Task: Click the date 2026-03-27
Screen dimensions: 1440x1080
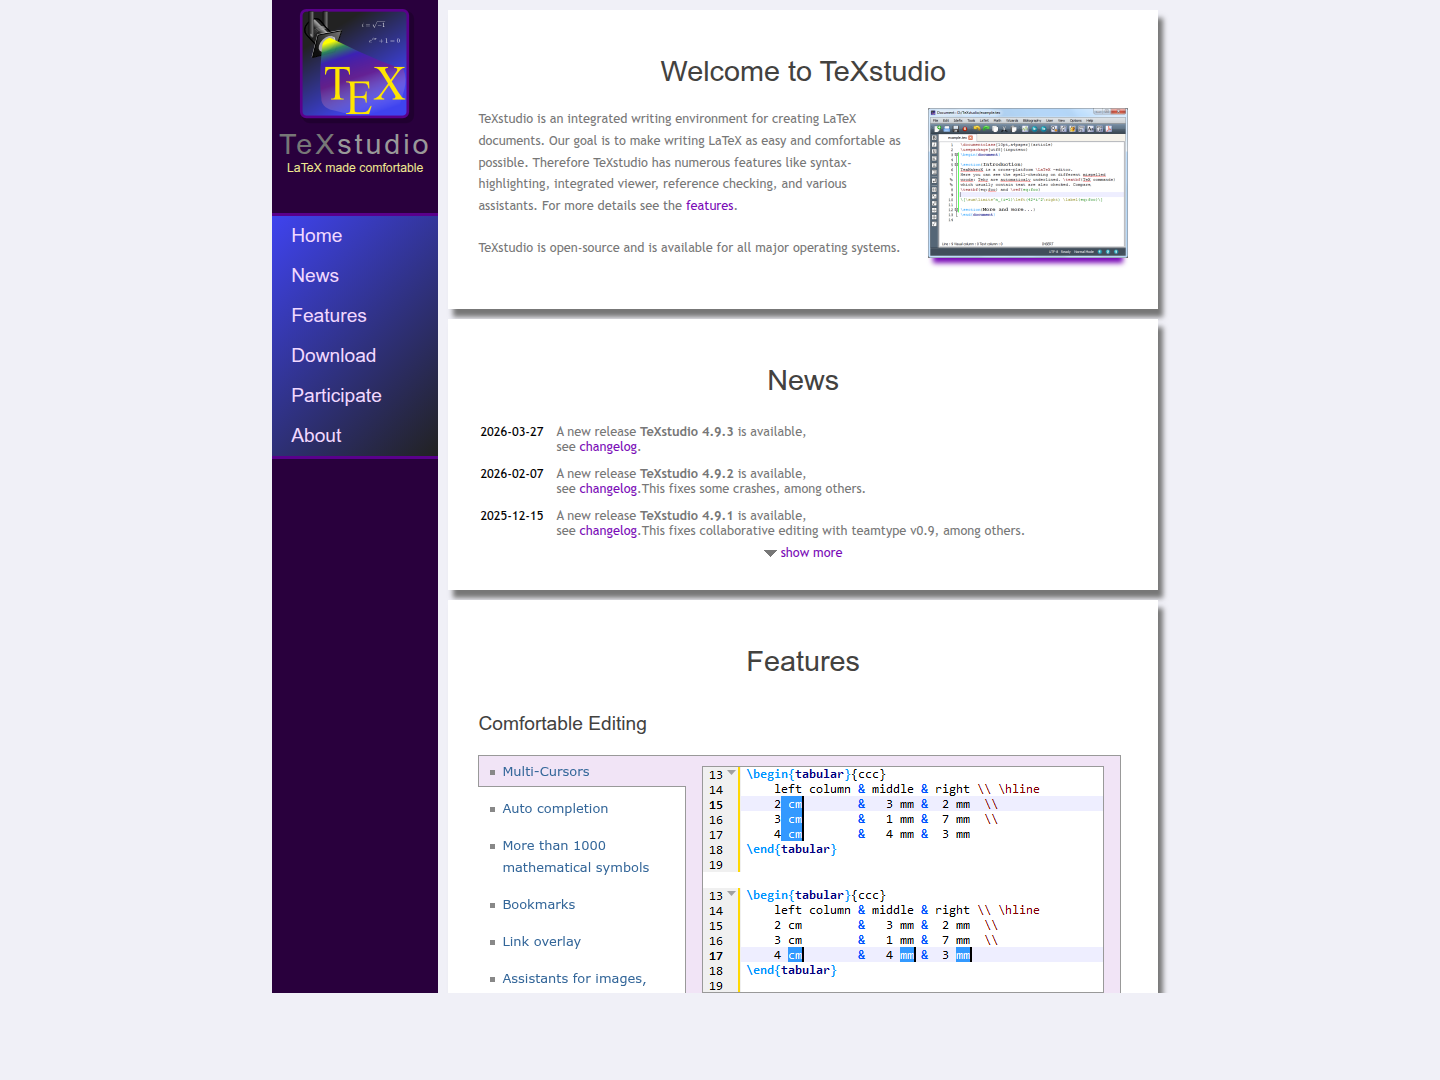Action: pos(512,432)
